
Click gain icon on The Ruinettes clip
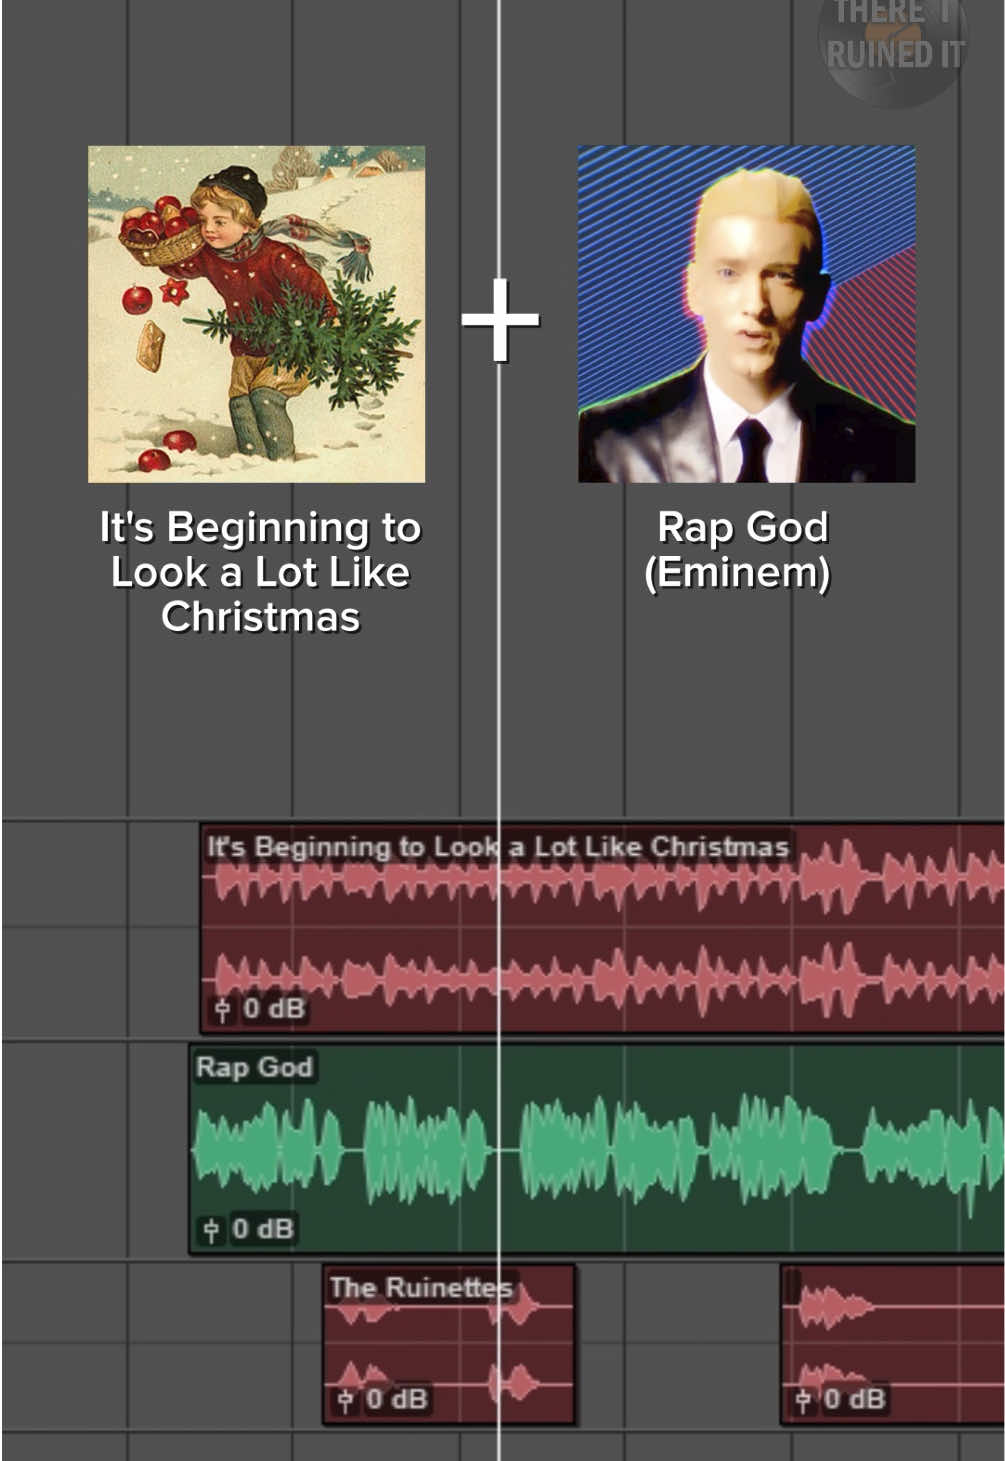(x=345, y=1400)
